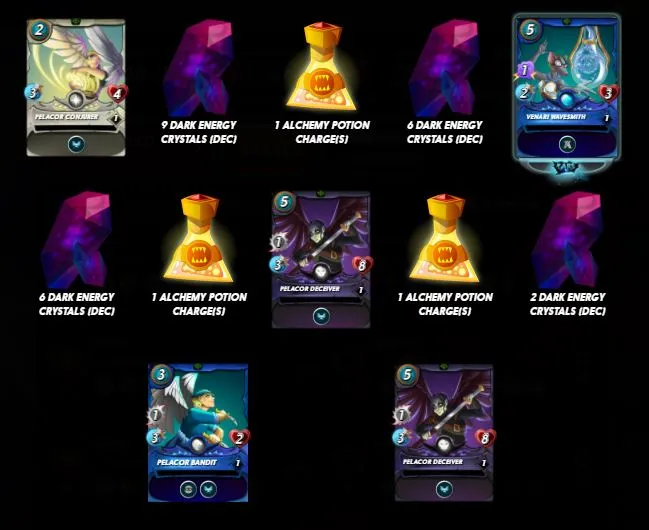Screen dimensions: 649x530
Task: Click the magic attack icon on Venari Wavesmith
Action: [x=524, y=70]
